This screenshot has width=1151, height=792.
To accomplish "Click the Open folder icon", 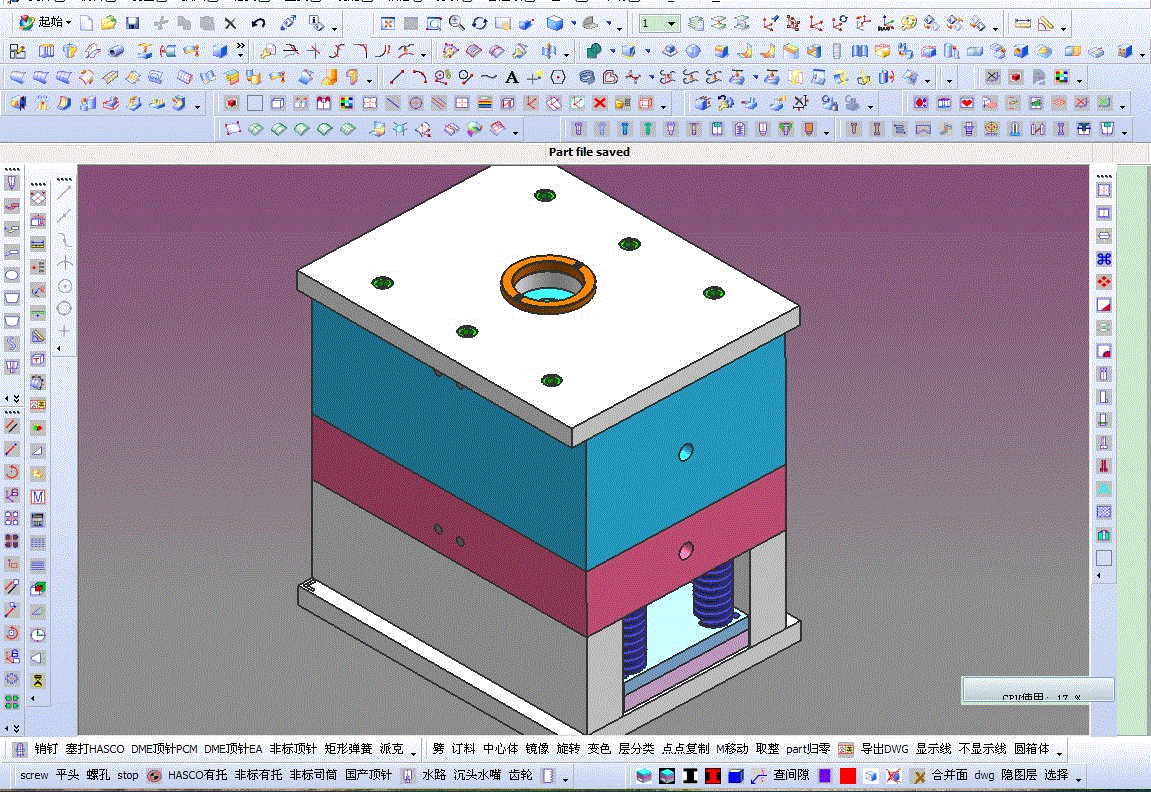I will tap(109, 23).
